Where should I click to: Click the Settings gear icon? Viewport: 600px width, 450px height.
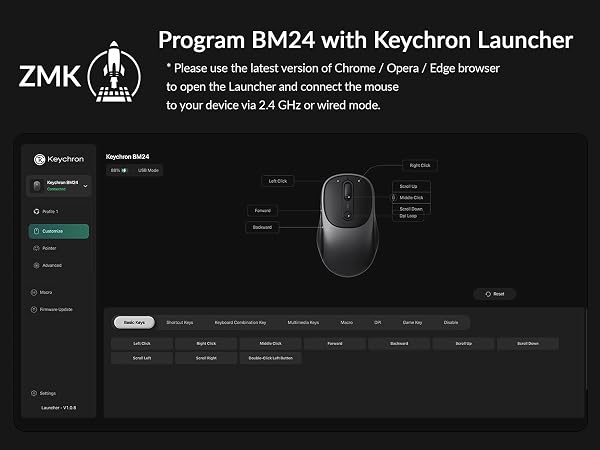click(33, 393)
